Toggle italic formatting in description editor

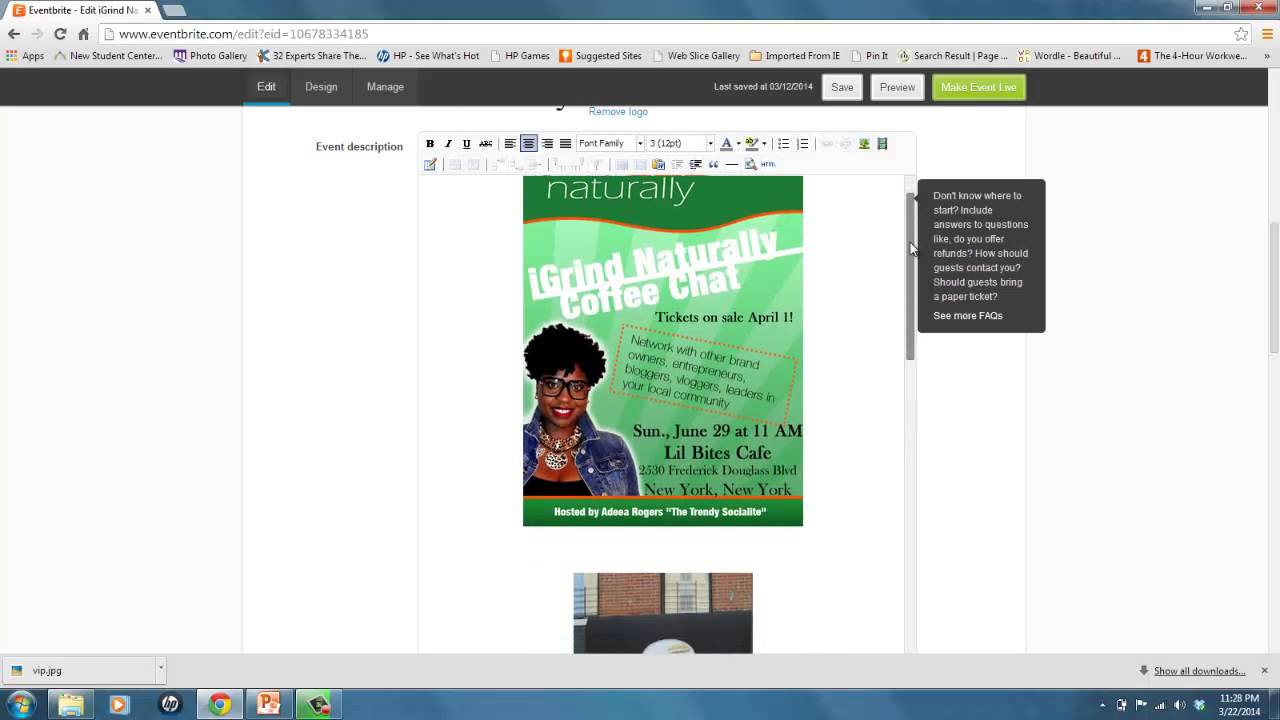coord(448,144)
